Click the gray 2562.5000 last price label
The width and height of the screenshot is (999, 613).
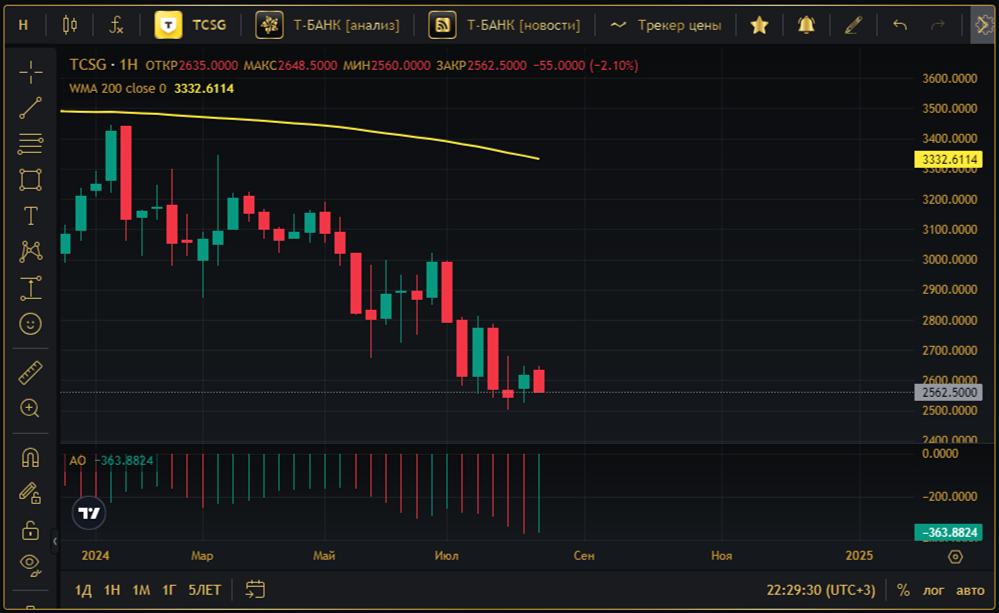pyautogui.click(x=949, y=393)
